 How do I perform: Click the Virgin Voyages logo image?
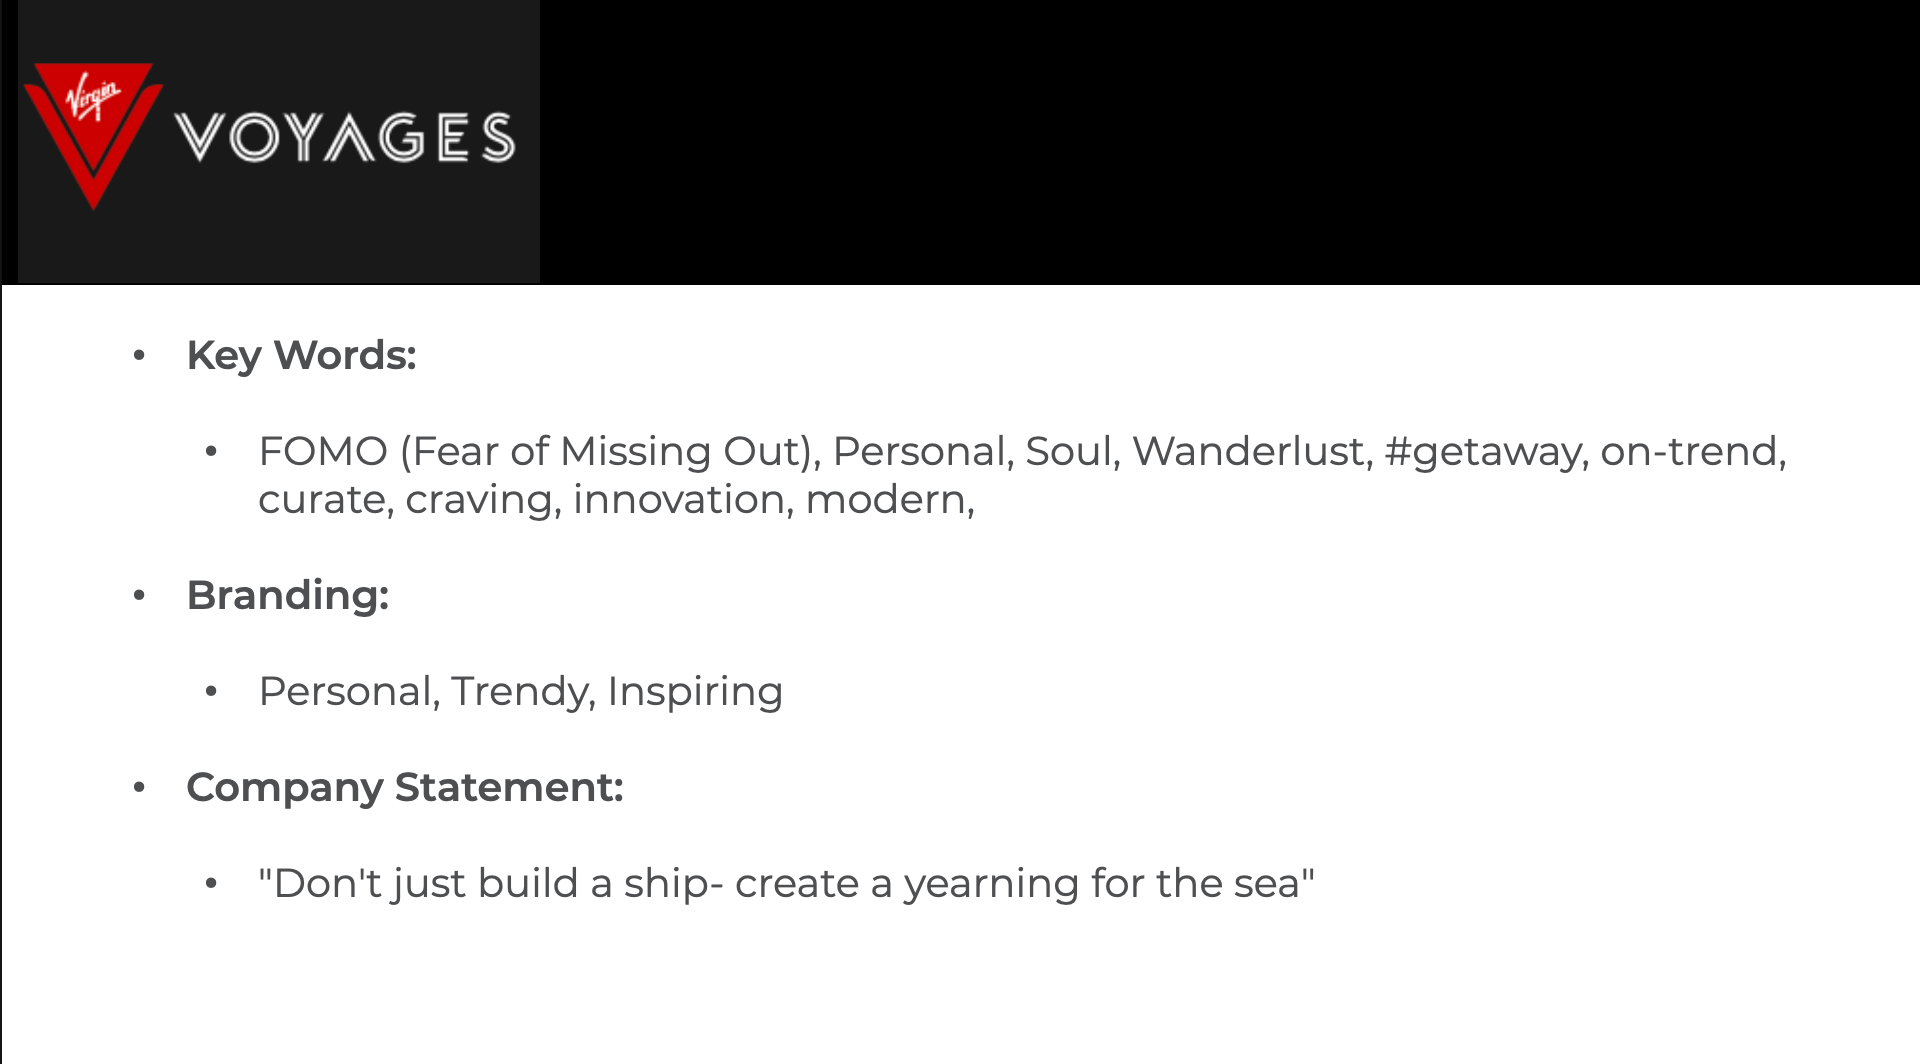[x=279, y=141]
